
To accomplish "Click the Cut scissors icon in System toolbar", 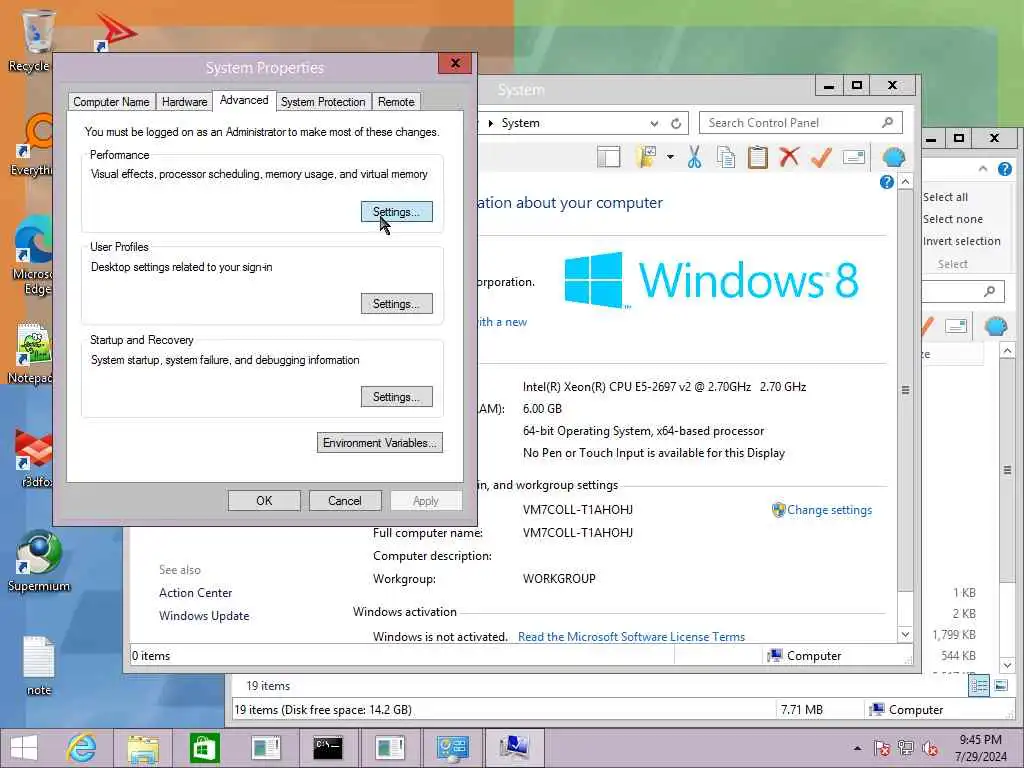I will (694, 157).
